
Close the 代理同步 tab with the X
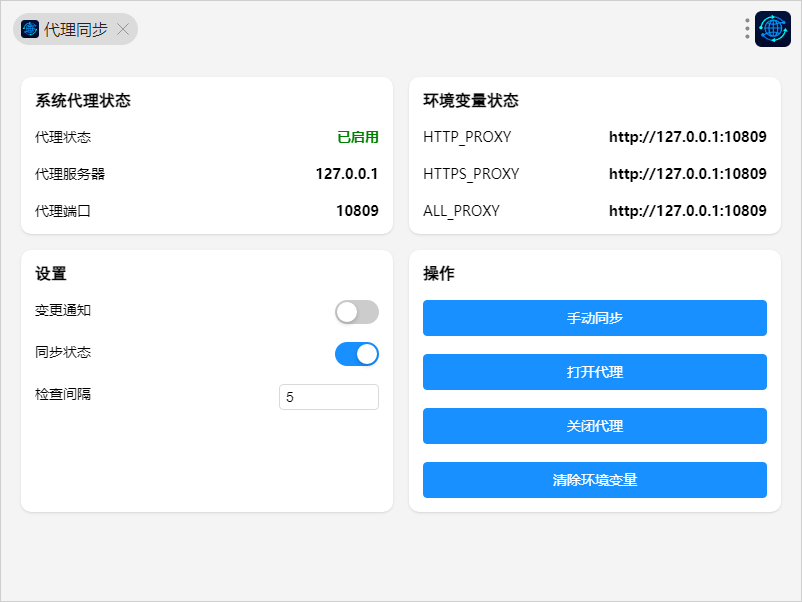pos(123,29)
